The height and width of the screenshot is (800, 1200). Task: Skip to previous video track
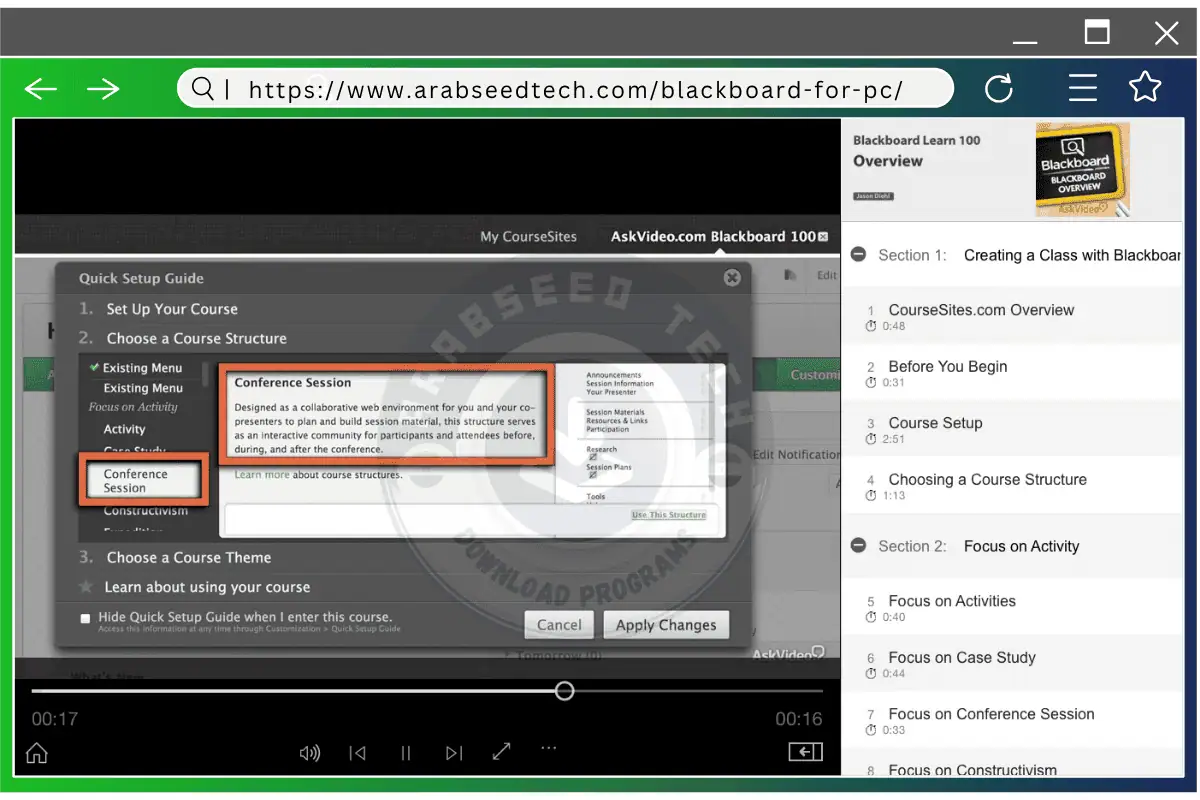point(357,753)
